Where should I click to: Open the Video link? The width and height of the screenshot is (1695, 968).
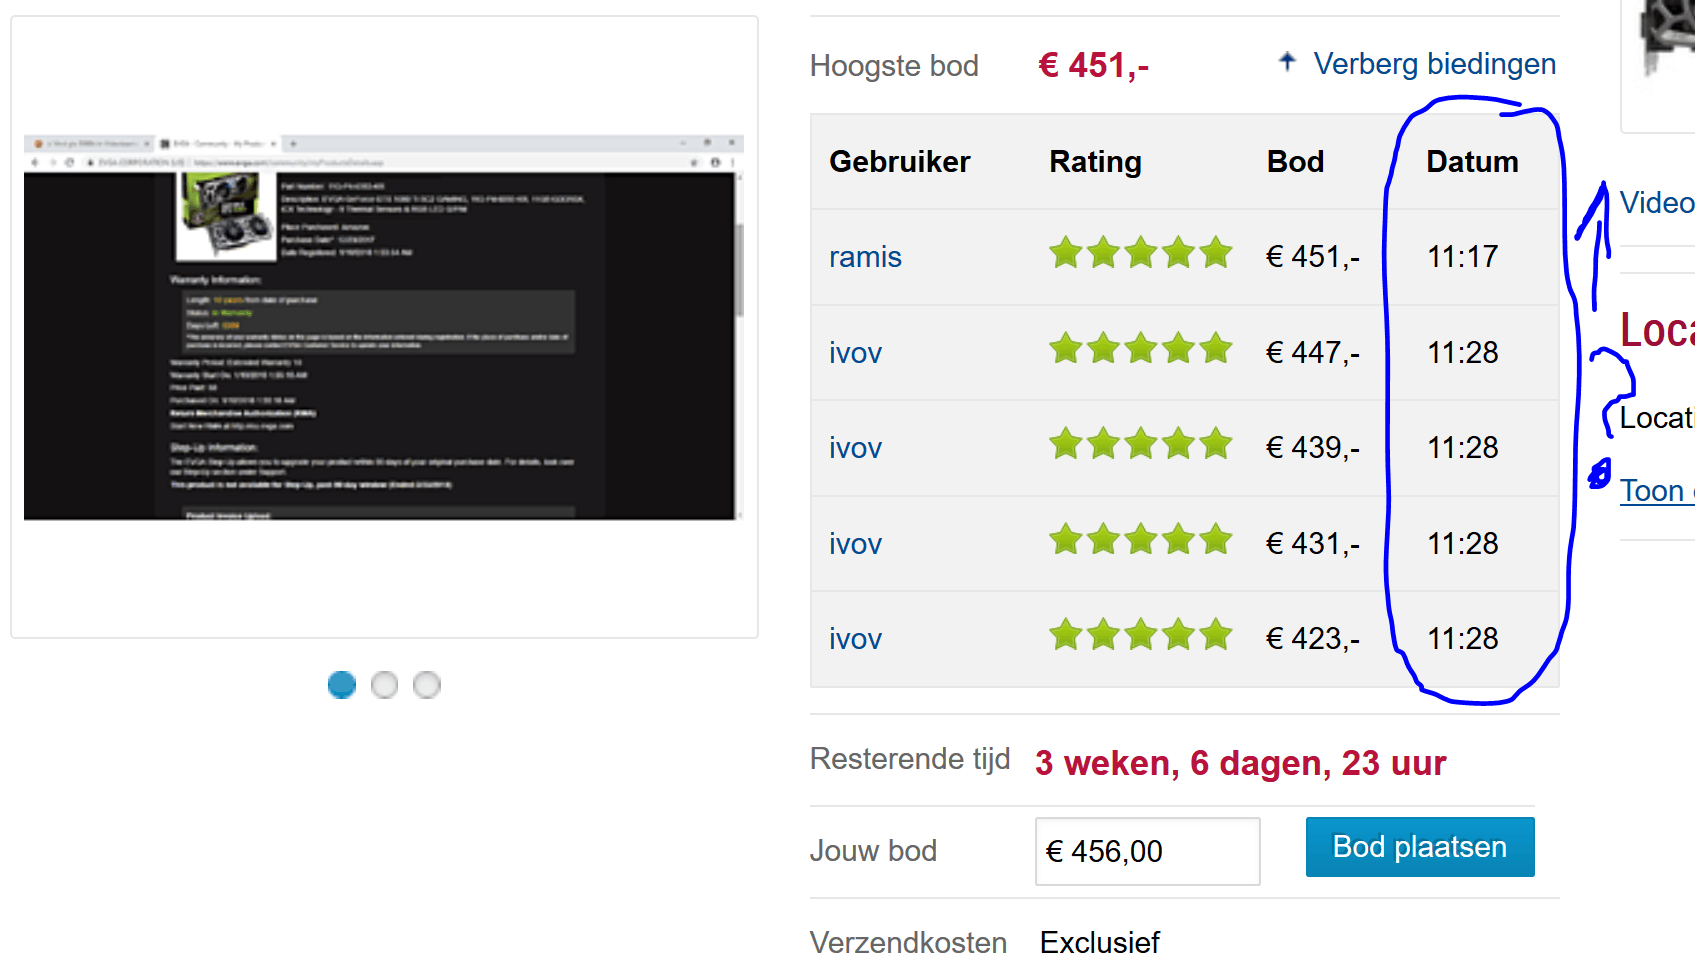[1656, 203]
